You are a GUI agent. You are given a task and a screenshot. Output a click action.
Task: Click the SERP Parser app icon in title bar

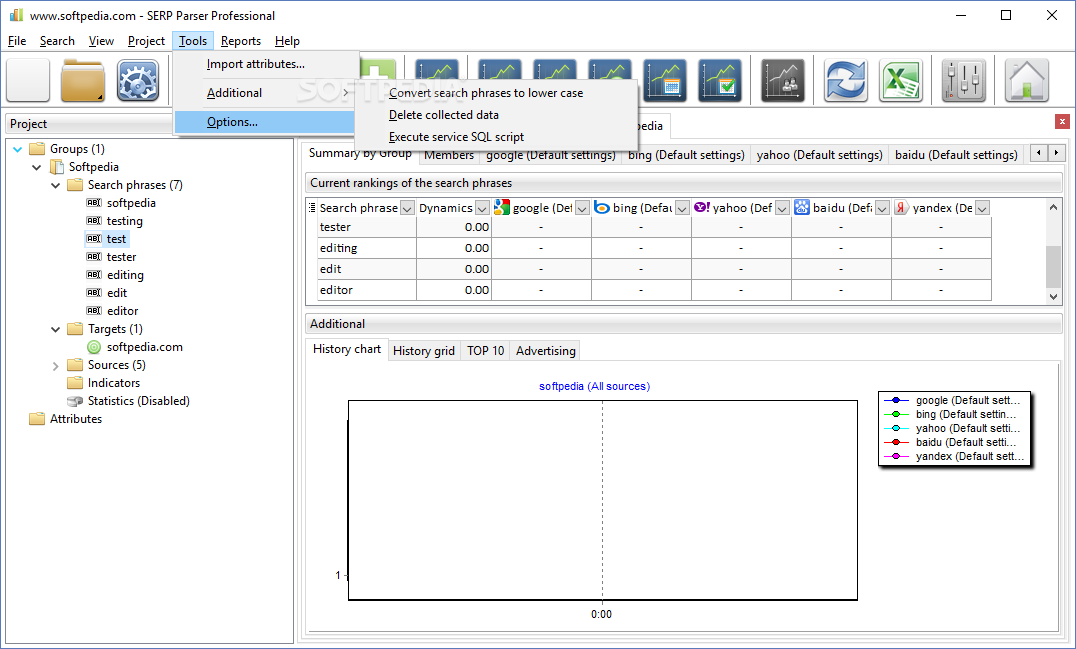click(16, 15)
